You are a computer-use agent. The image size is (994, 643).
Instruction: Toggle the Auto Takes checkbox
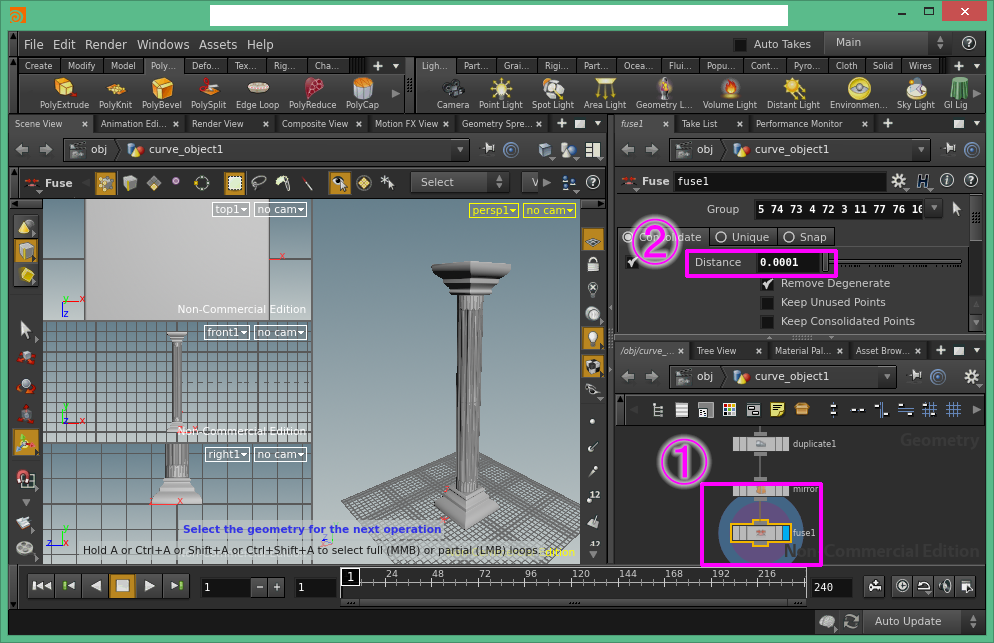pyautogui.click(x=740, y=45)
